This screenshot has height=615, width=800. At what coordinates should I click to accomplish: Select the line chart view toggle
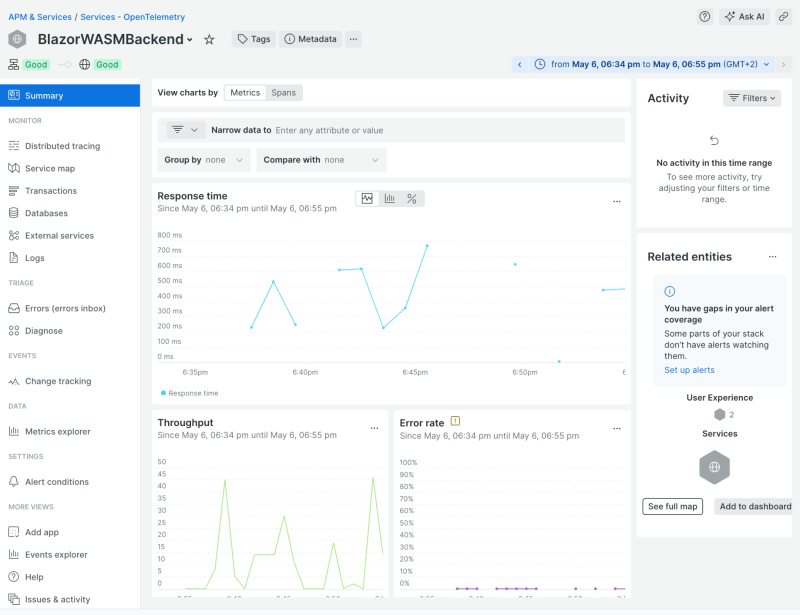click(366, 198)
